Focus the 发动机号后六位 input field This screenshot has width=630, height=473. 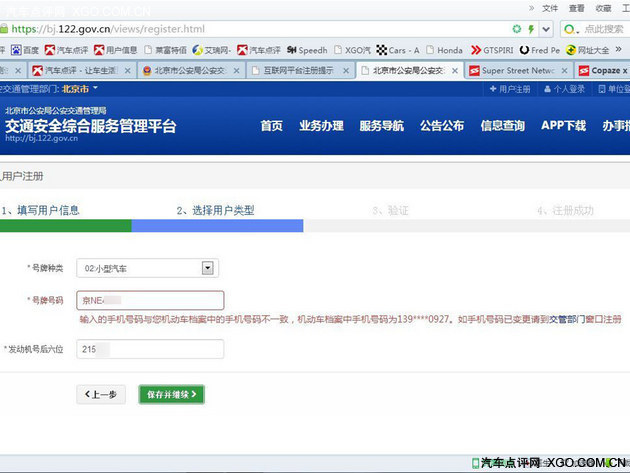point(150,349)
